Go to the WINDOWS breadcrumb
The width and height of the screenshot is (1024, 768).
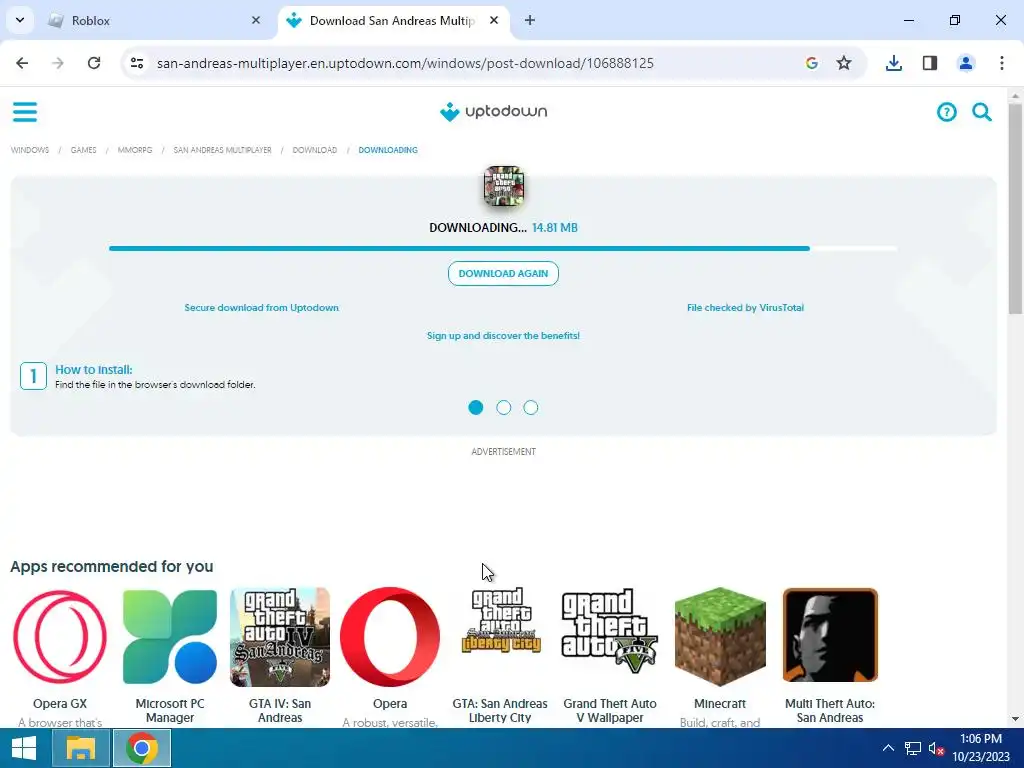[30, 150]
